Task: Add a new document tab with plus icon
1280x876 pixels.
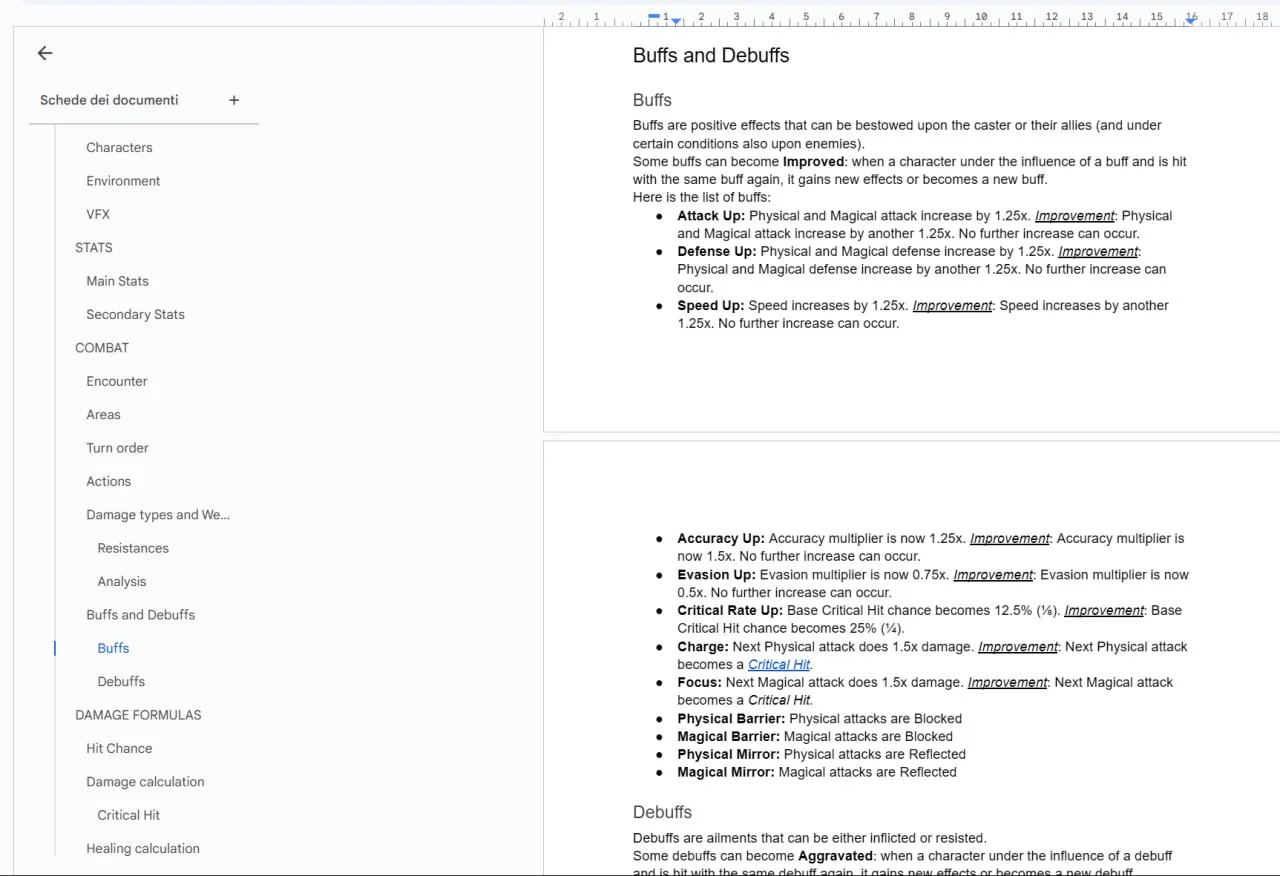Action: click(x=234, y=100)
